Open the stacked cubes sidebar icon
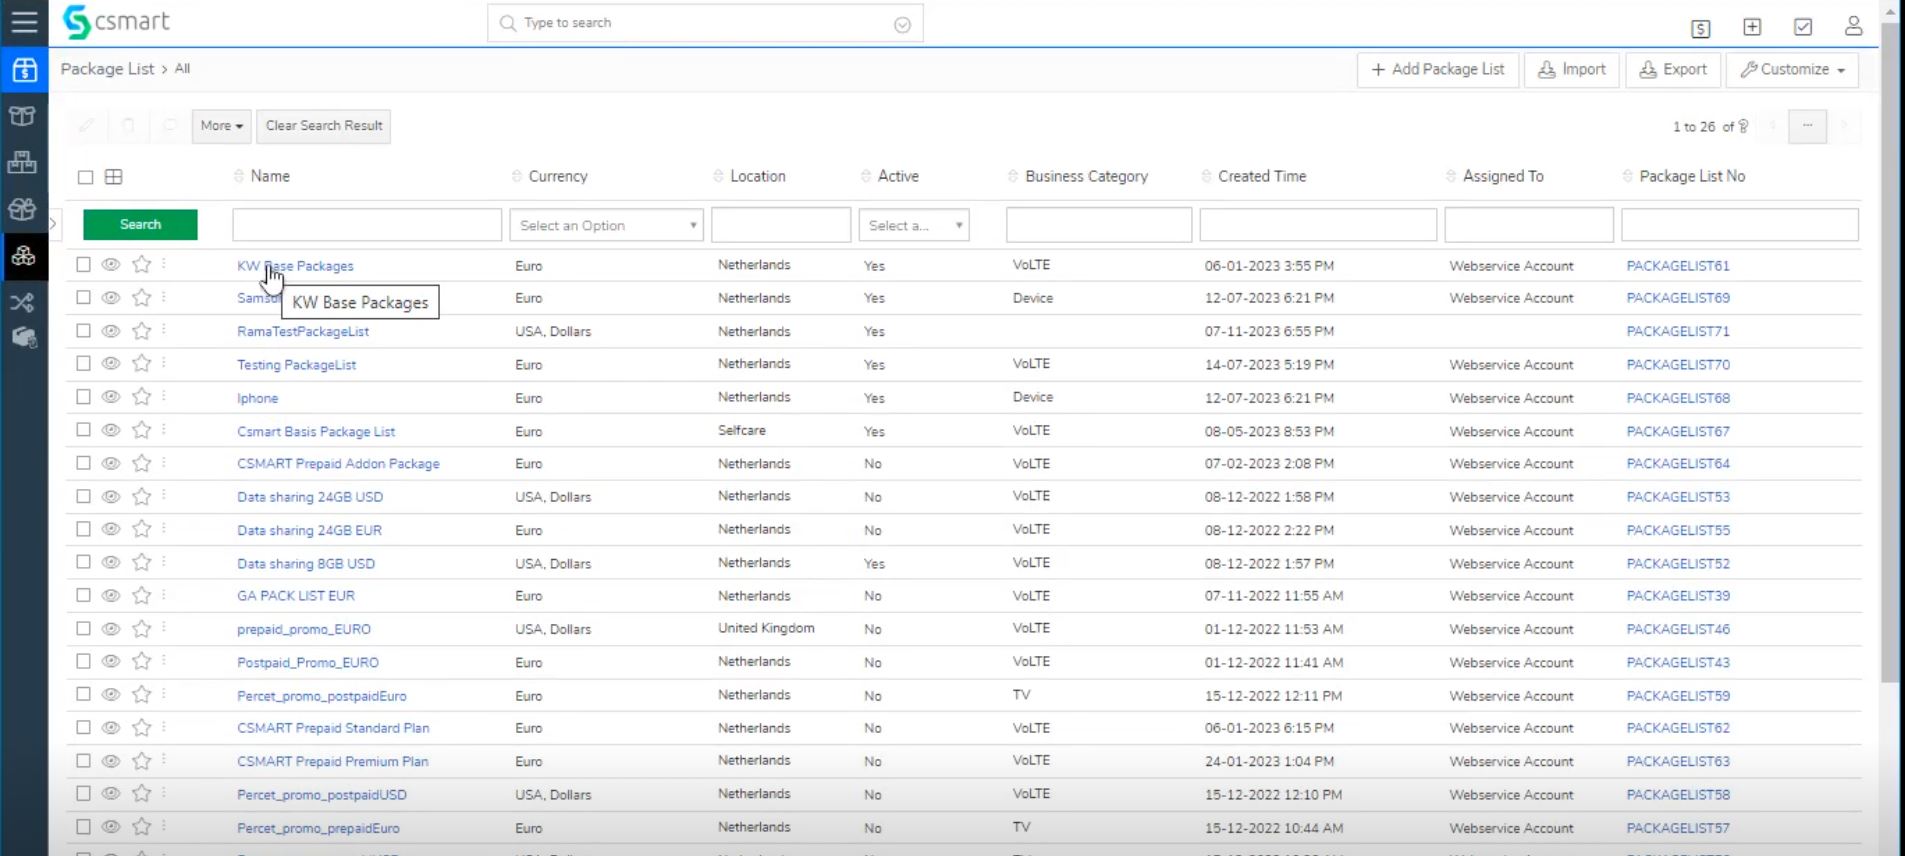This screenshot has height=856, width=1905. click(x=24, y=256)
